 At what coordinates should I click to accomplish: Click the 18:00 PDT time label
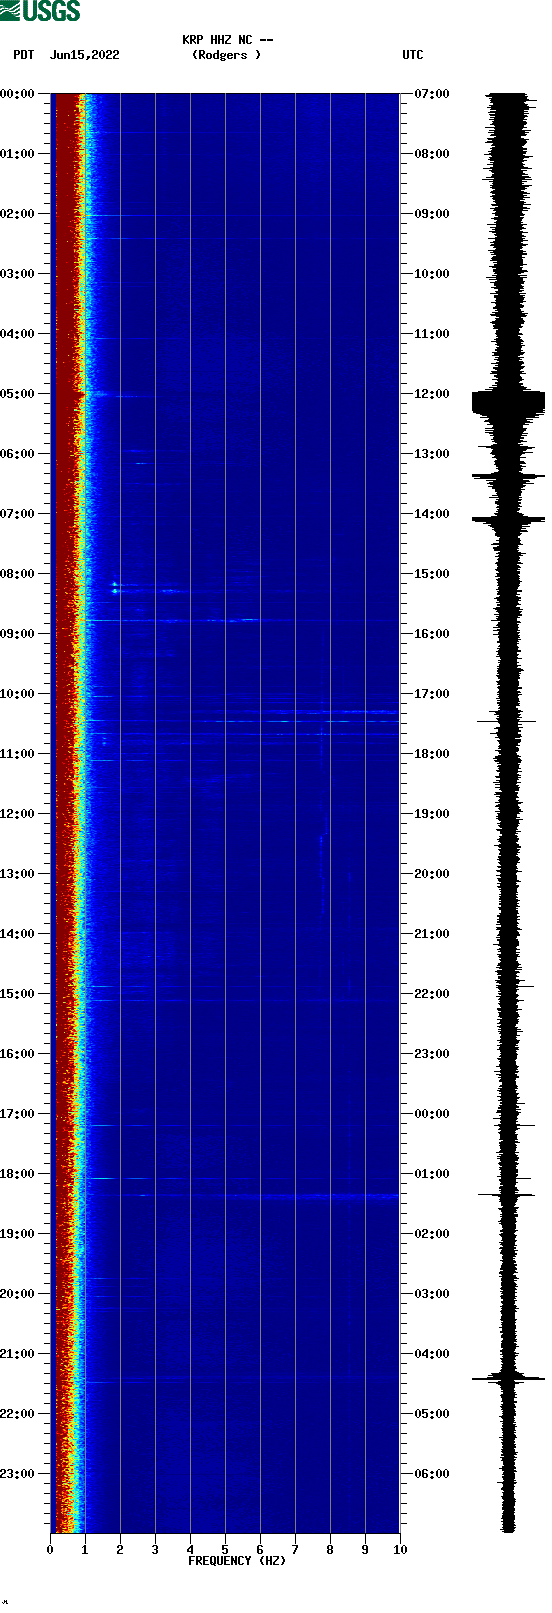tap(18, 1174)
